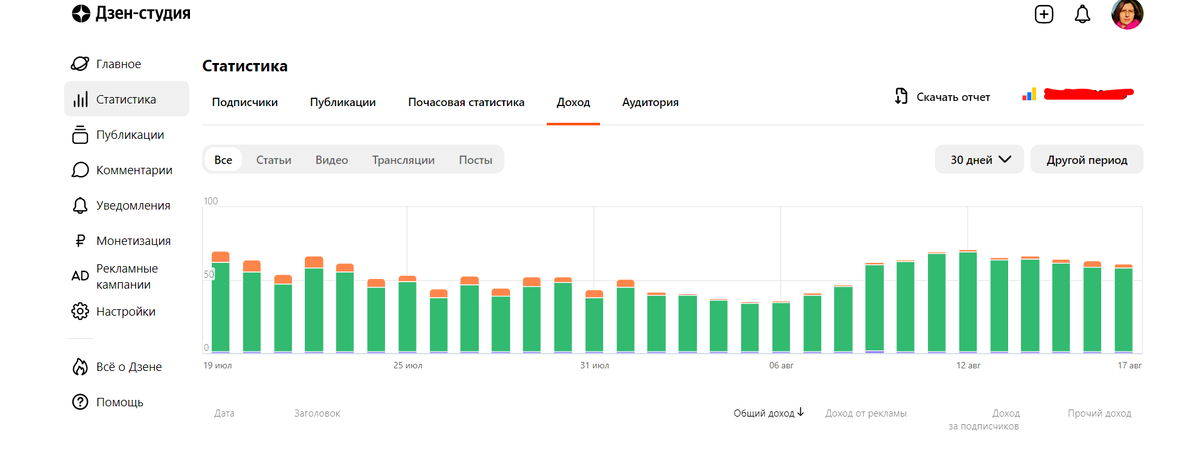Viewport: 1200px width, 459px height.
Task: Click the Дзен-студия logo icon
Action: [x=81, y=14]
